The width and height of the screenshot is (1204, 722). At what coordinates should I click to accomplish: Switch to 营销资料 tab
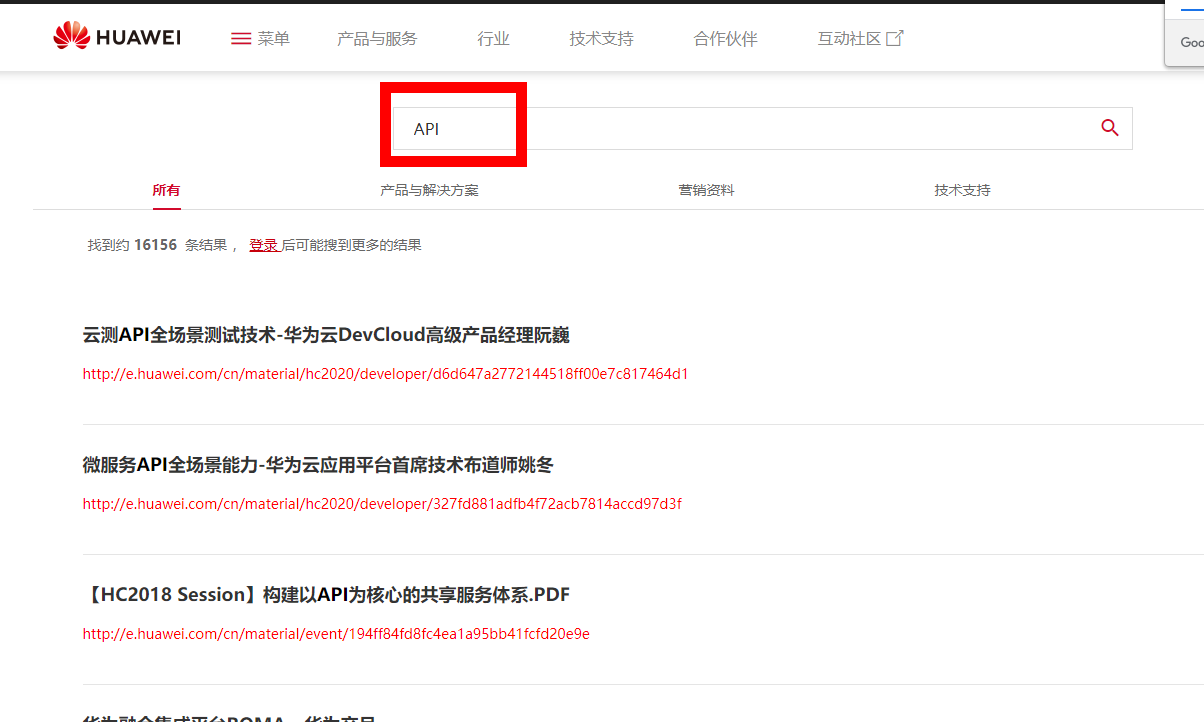[706, 190]
